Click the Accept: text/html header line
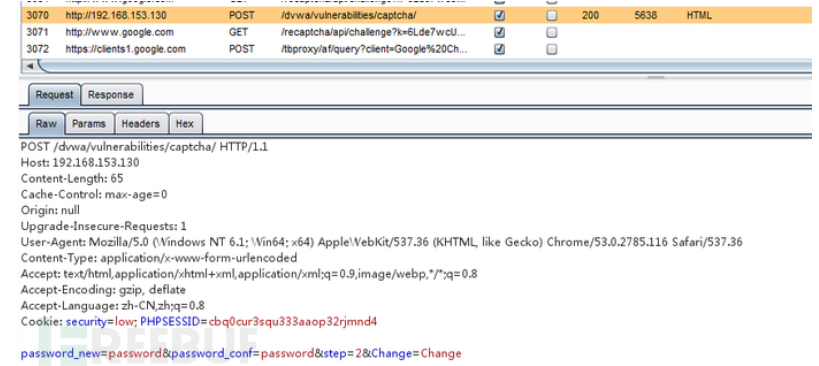This screenshot has height=366, width=819. coord(249,274)
